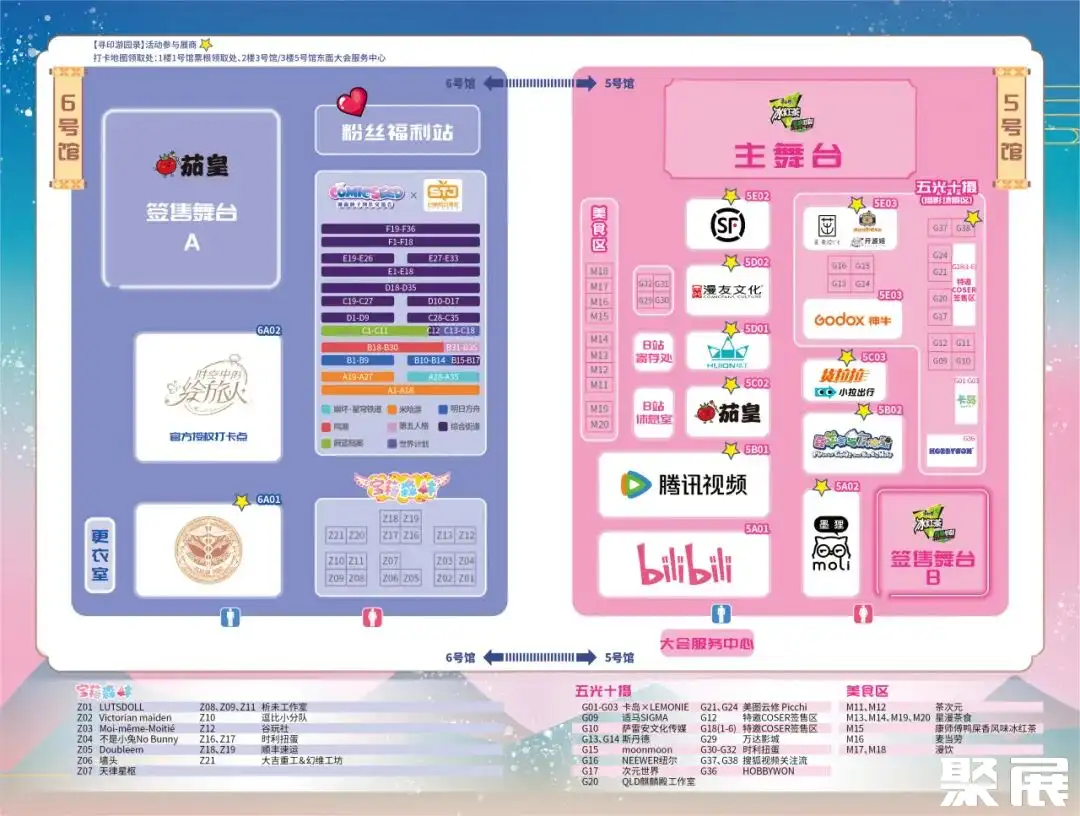1080x816 pixels.
Task: Click the bilibili logo at booth 5A01
Action: point(683,565)
